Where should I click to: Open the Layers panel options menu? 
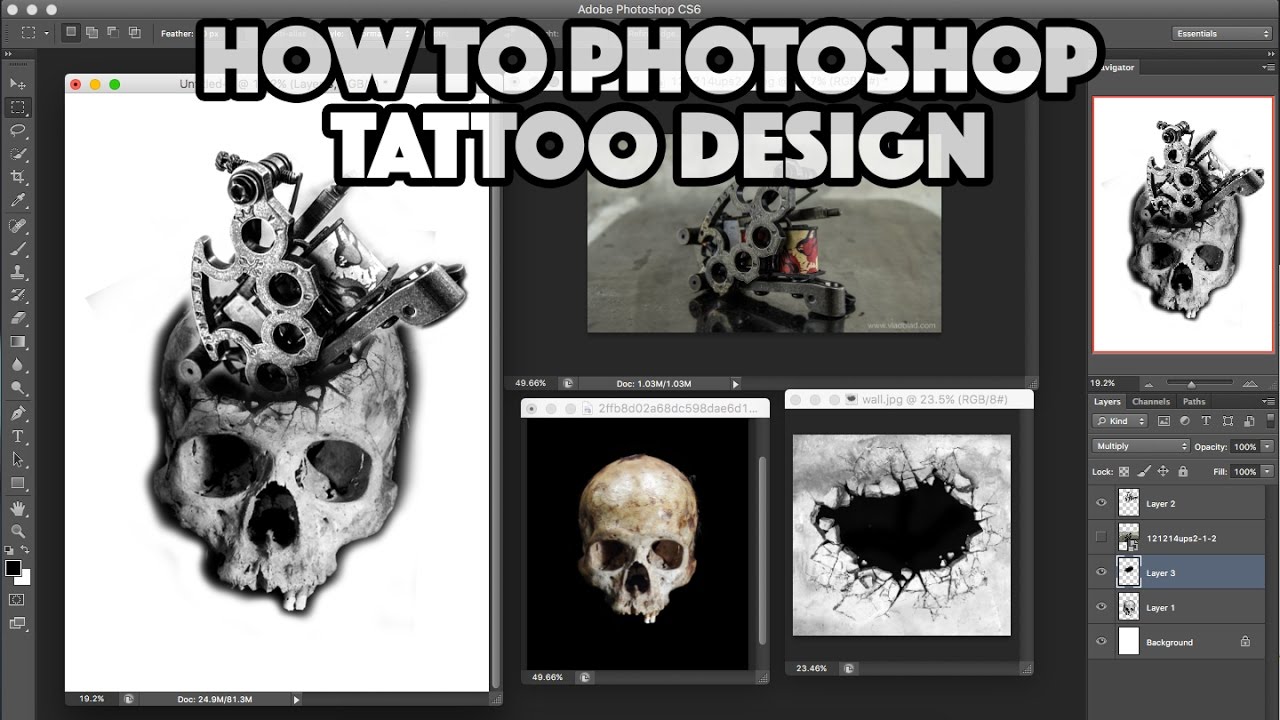[1269, 401]
